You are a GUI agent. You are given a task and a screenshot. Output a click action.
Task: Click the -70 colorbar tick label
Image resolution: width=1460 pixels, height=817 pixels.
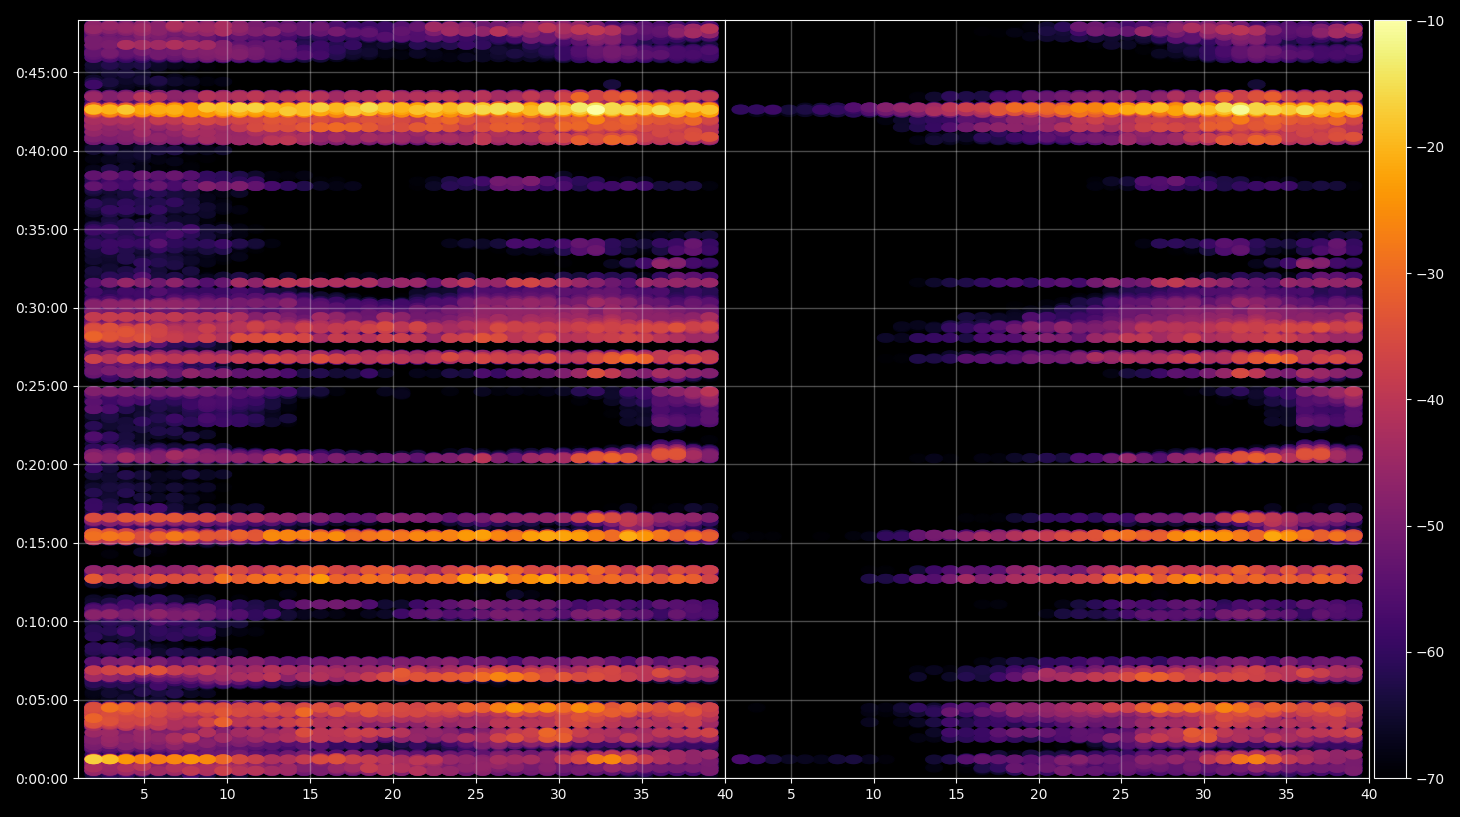(x=1431, y=778)
